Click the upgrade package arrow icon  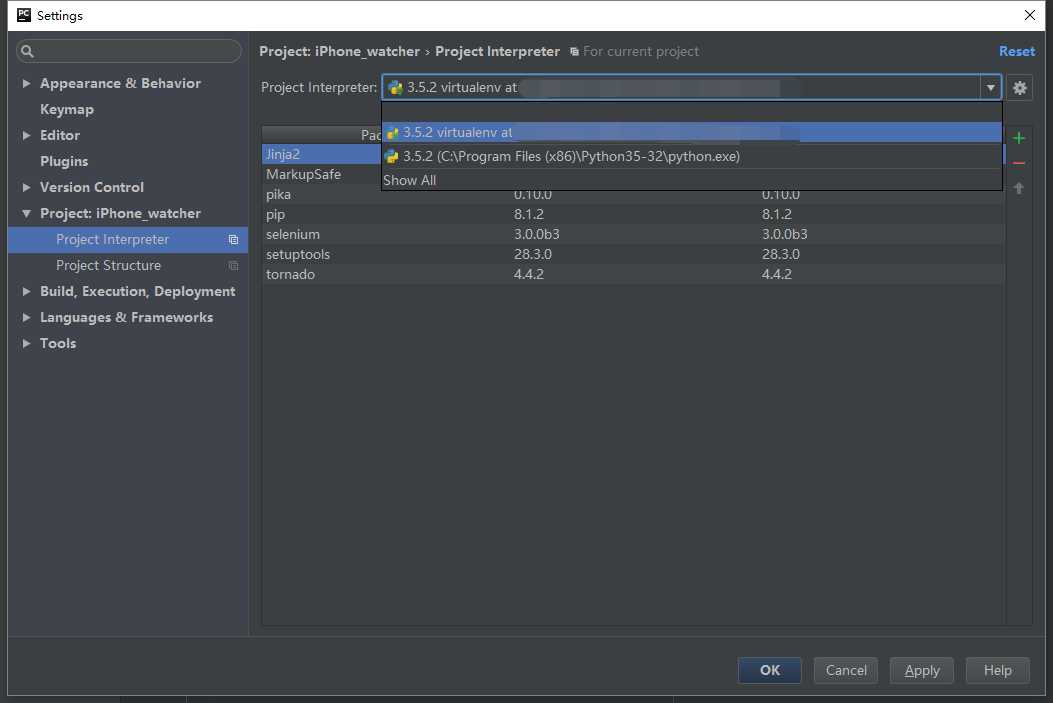[x=1019, y=189]
